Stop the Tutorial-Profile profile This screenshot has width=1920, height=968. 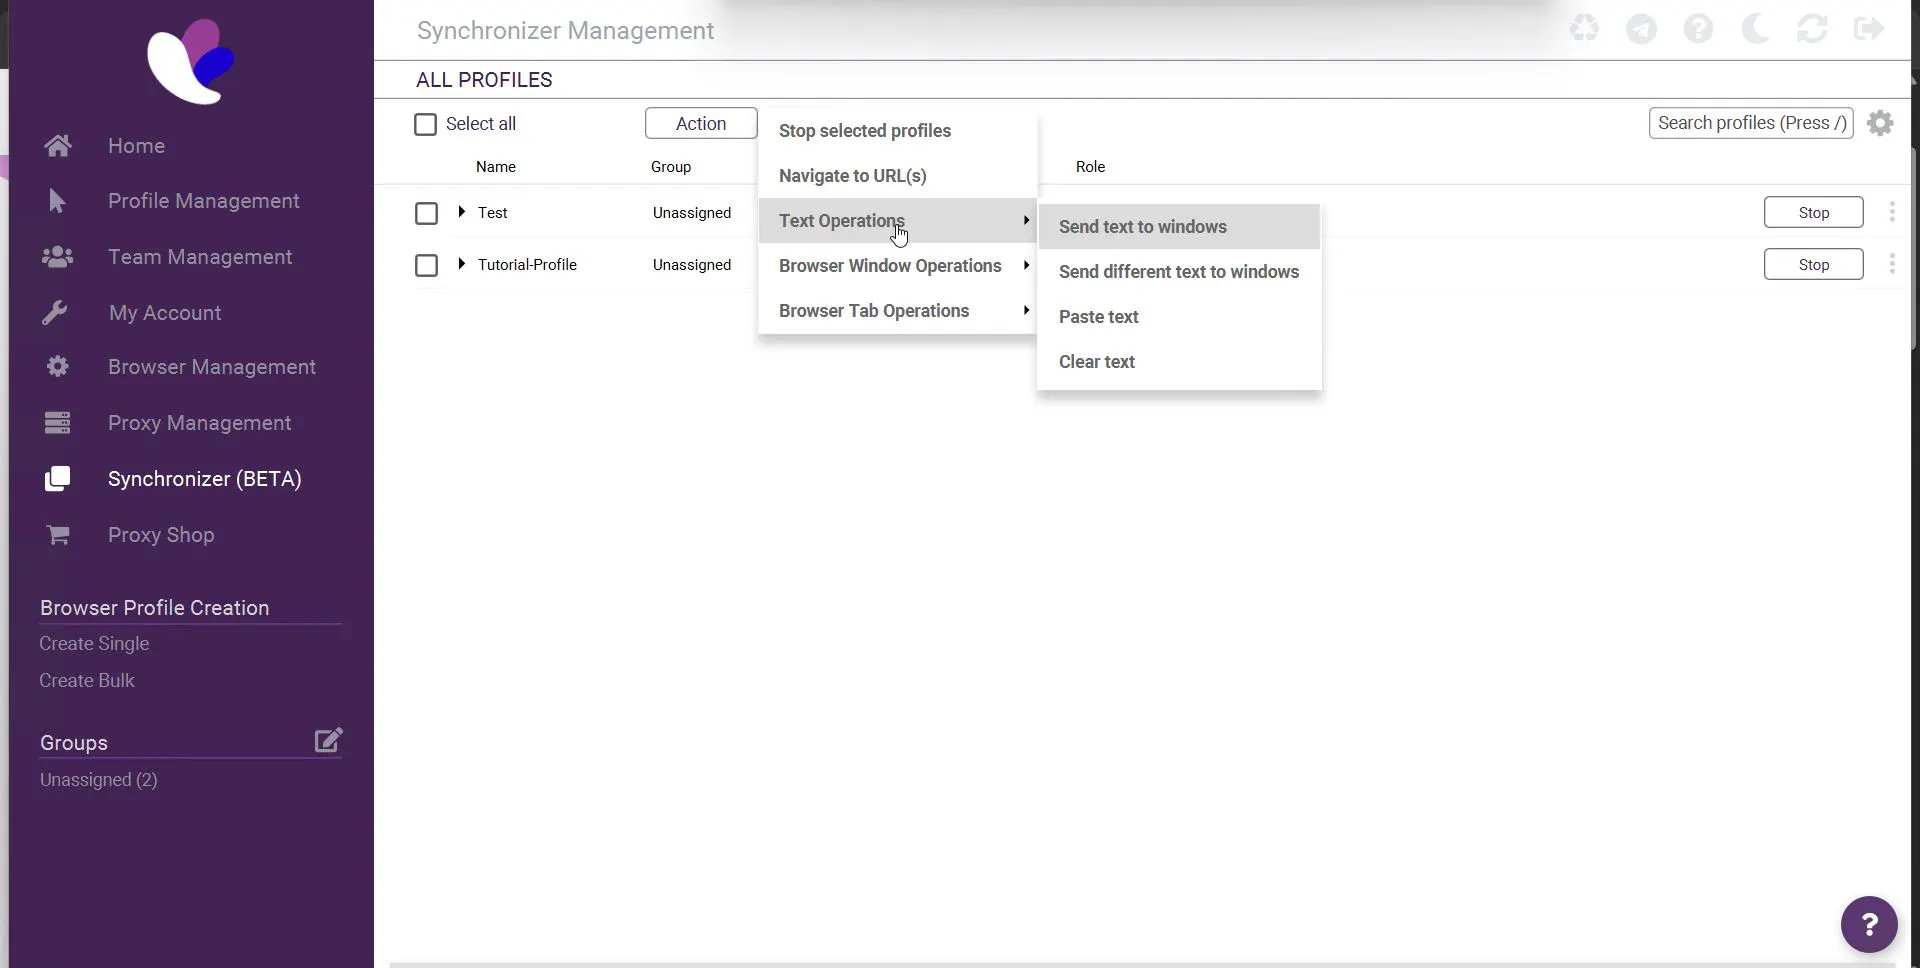coord(1813,264)
